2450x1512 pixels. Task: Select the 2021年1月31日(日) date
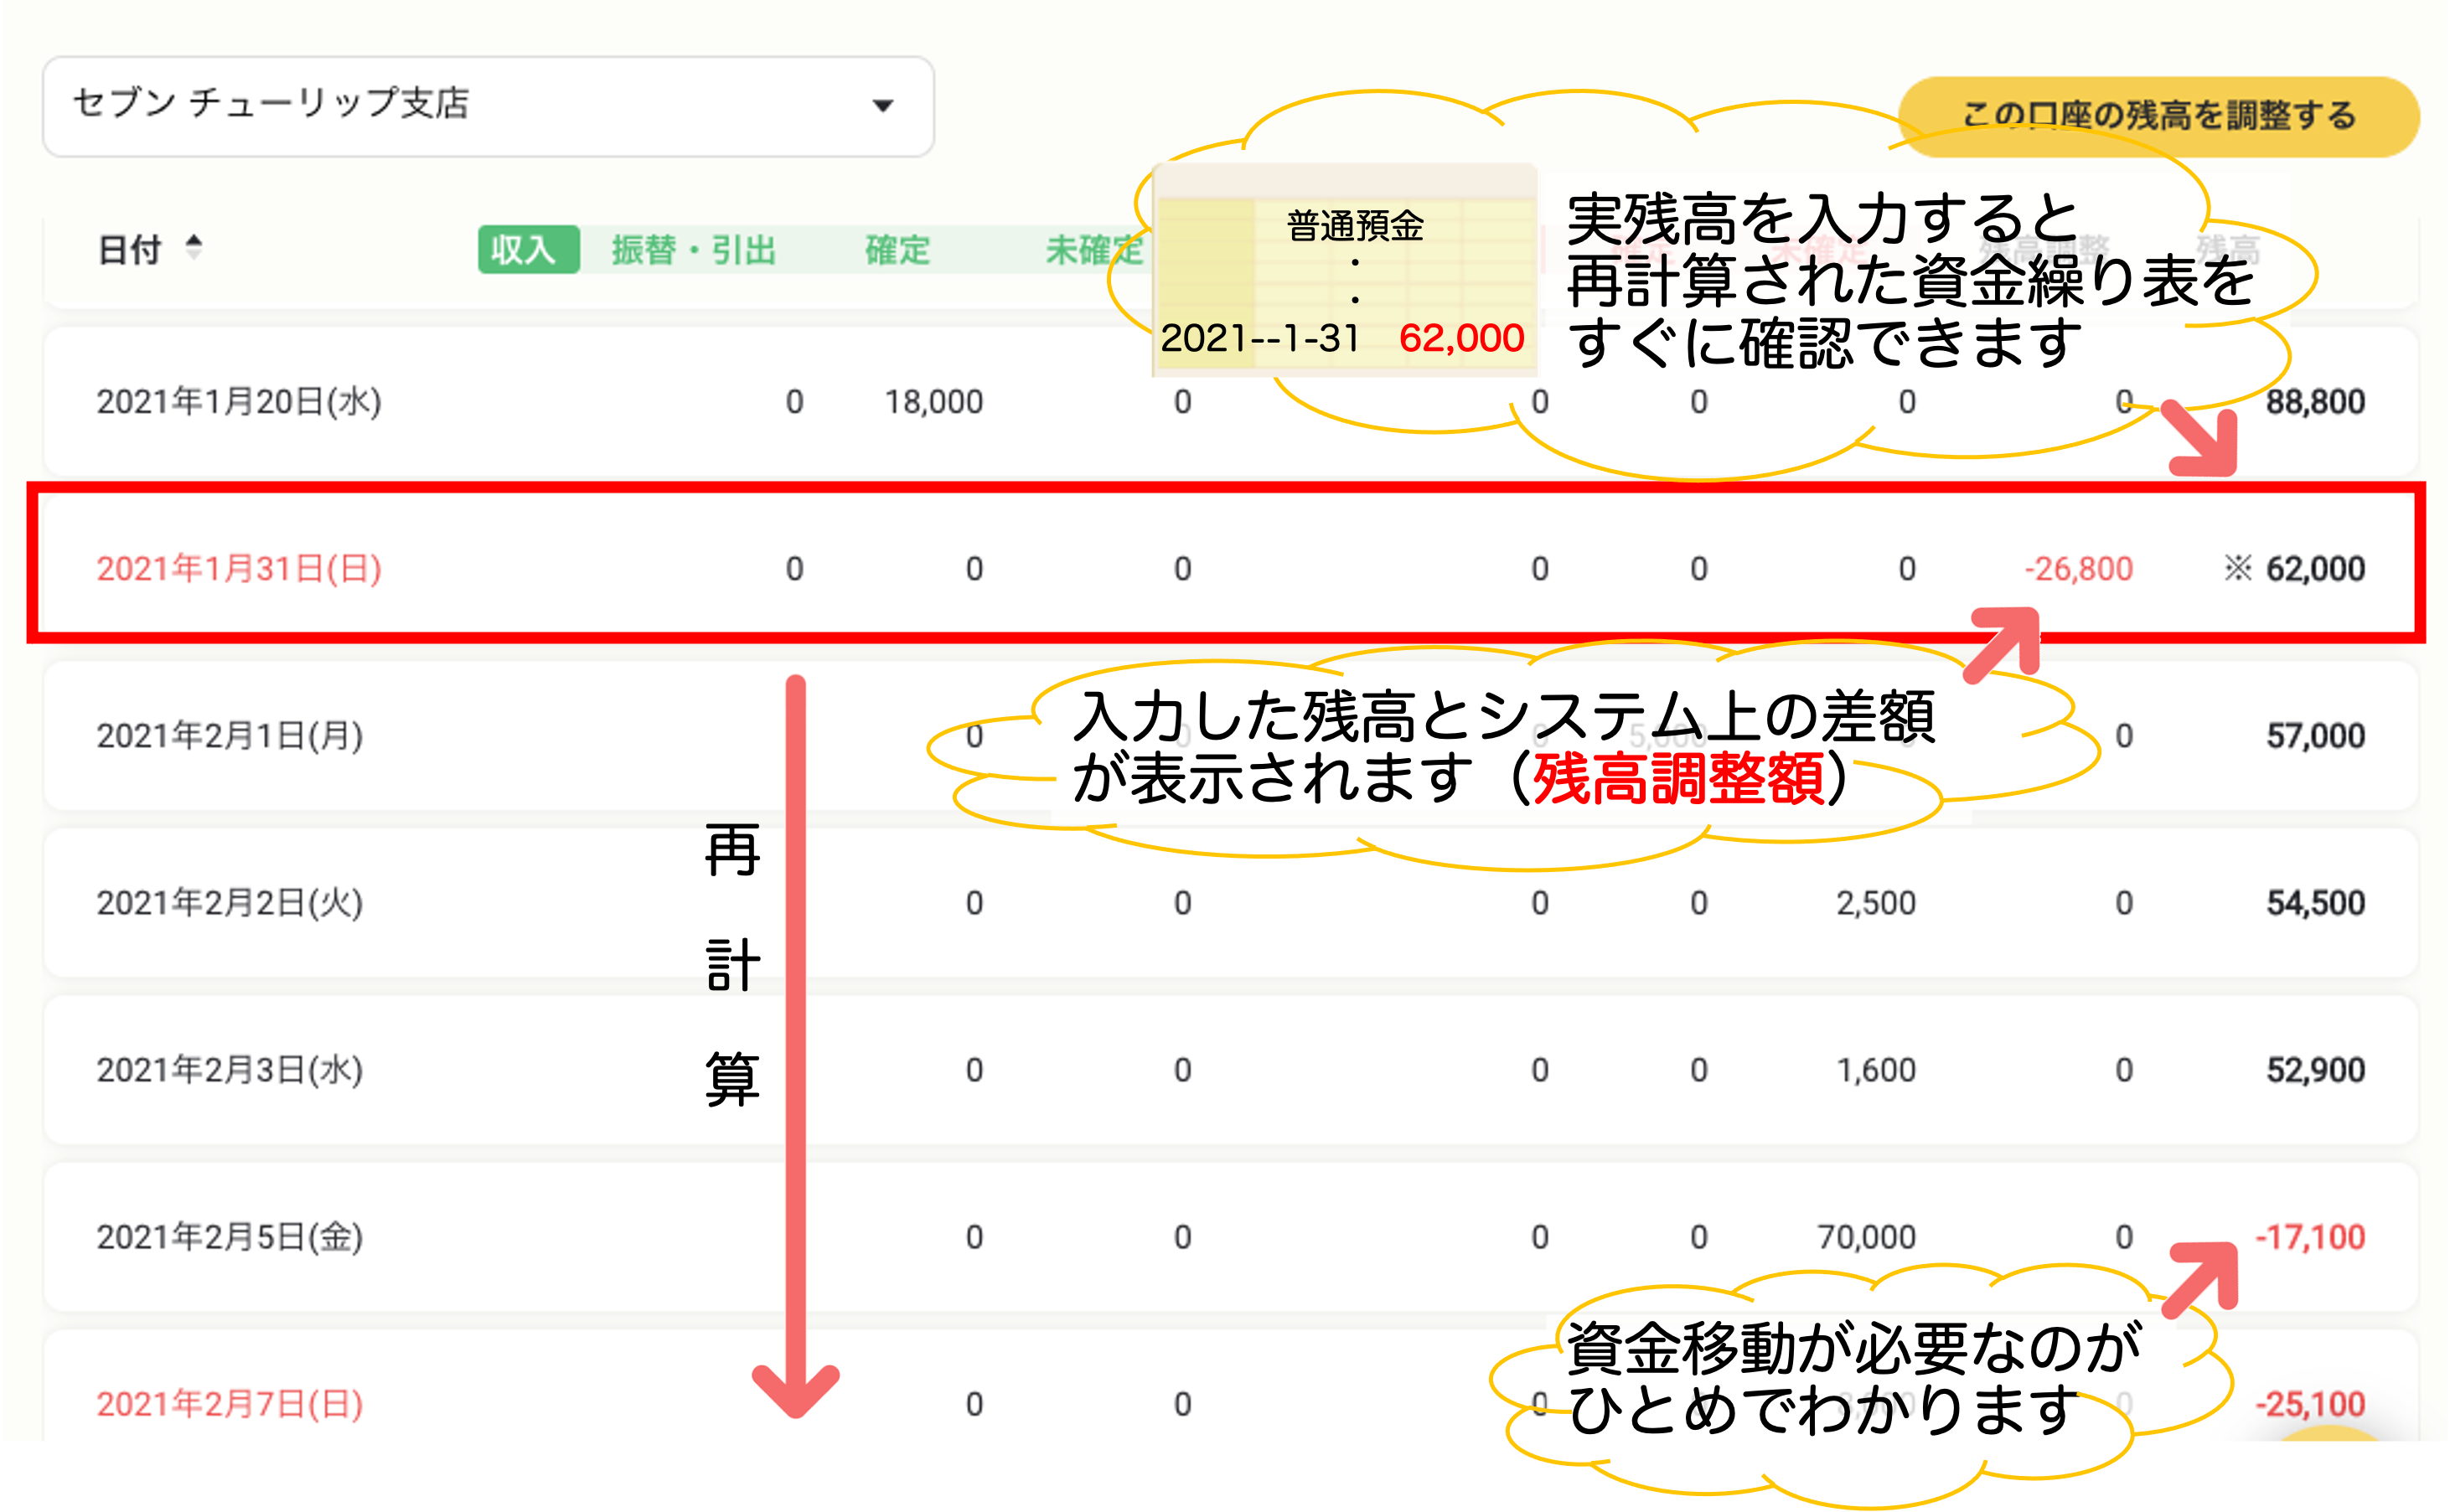point(239,569)
